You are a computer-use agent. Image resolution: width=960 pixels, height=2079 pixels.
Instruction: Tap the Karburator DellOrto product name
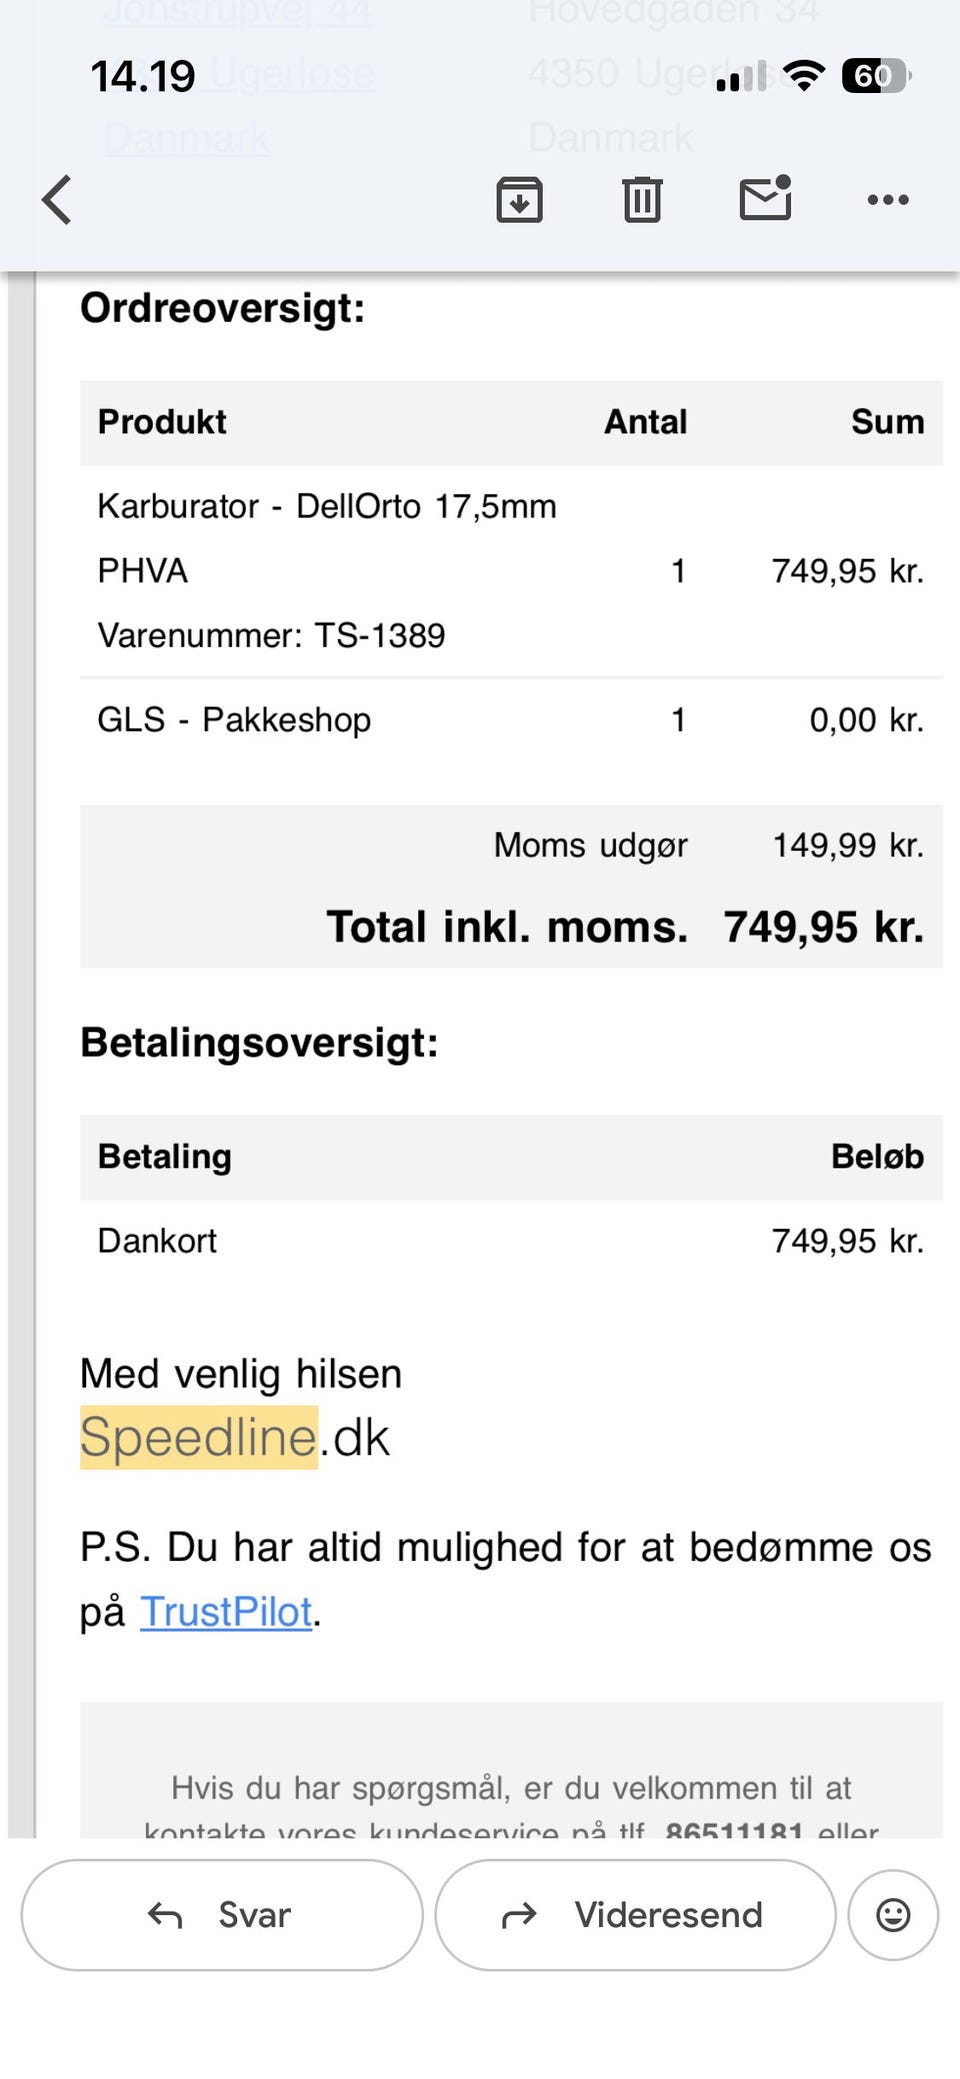click(x=326, y=507)
